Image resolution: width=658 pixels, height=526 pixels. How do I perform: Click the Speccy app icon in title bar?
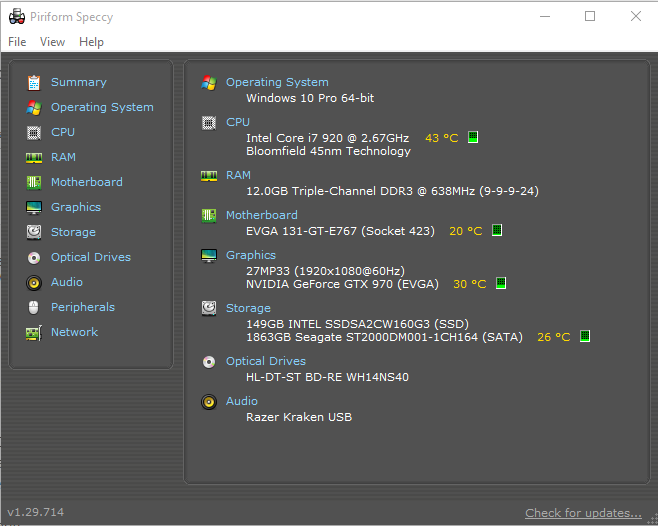(17, 16)
